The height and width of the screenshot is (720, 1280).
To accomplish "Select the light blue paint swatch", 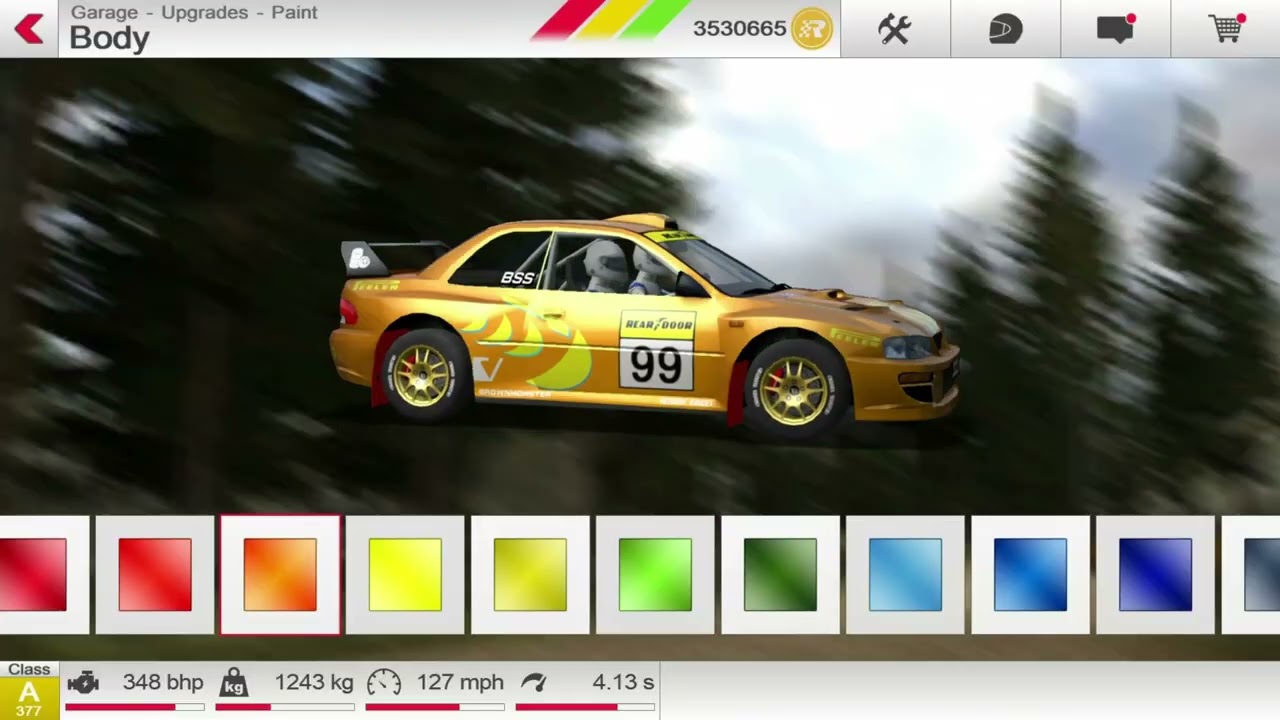I will click(x=905, y=573).
